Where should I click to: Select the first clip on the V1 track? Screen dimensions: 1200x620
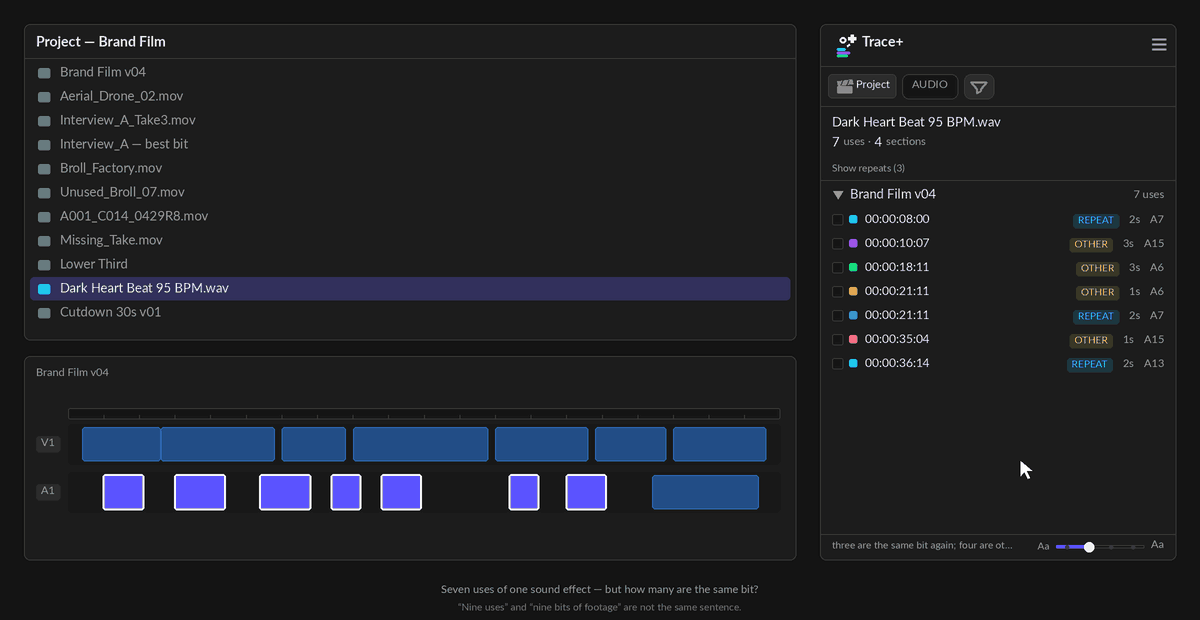coord(121,444)
